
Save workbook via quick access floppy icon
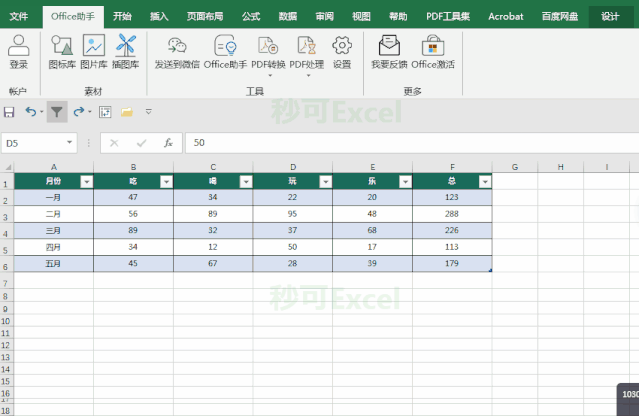click(9, 112)
